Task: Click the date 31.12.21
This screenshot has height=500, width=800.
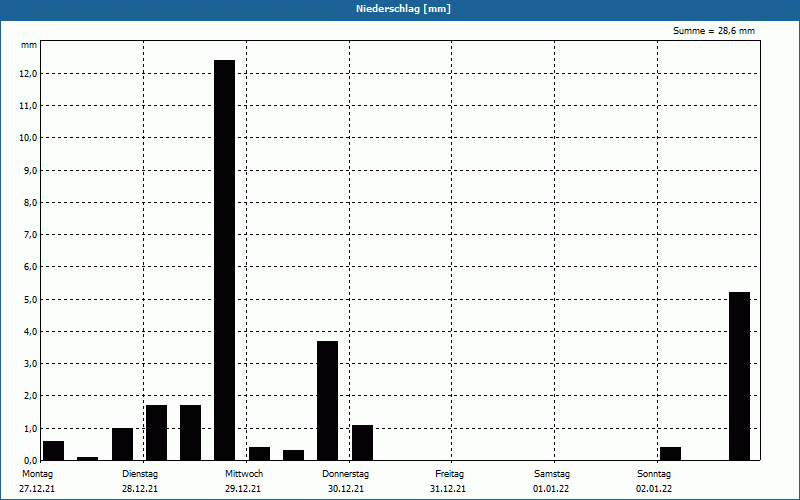Action: pyautogui.click(x=448, y=489)
